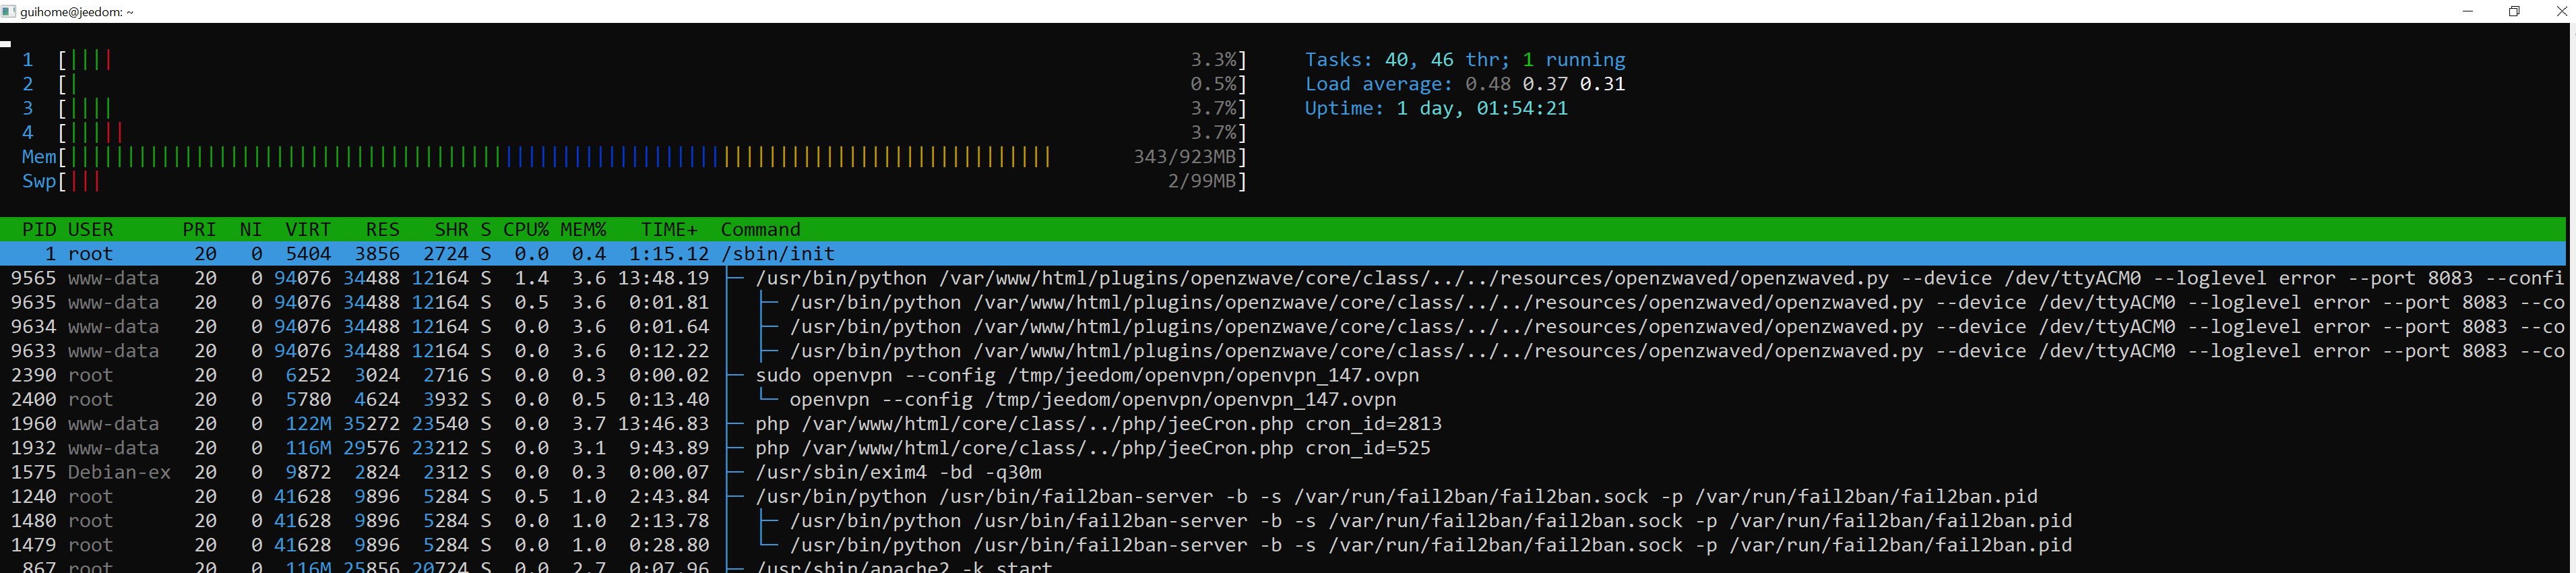Sort by the SHR column header
Image resolution: width=2576 pixels, height=573 pixels.
(x=451, y=229)
